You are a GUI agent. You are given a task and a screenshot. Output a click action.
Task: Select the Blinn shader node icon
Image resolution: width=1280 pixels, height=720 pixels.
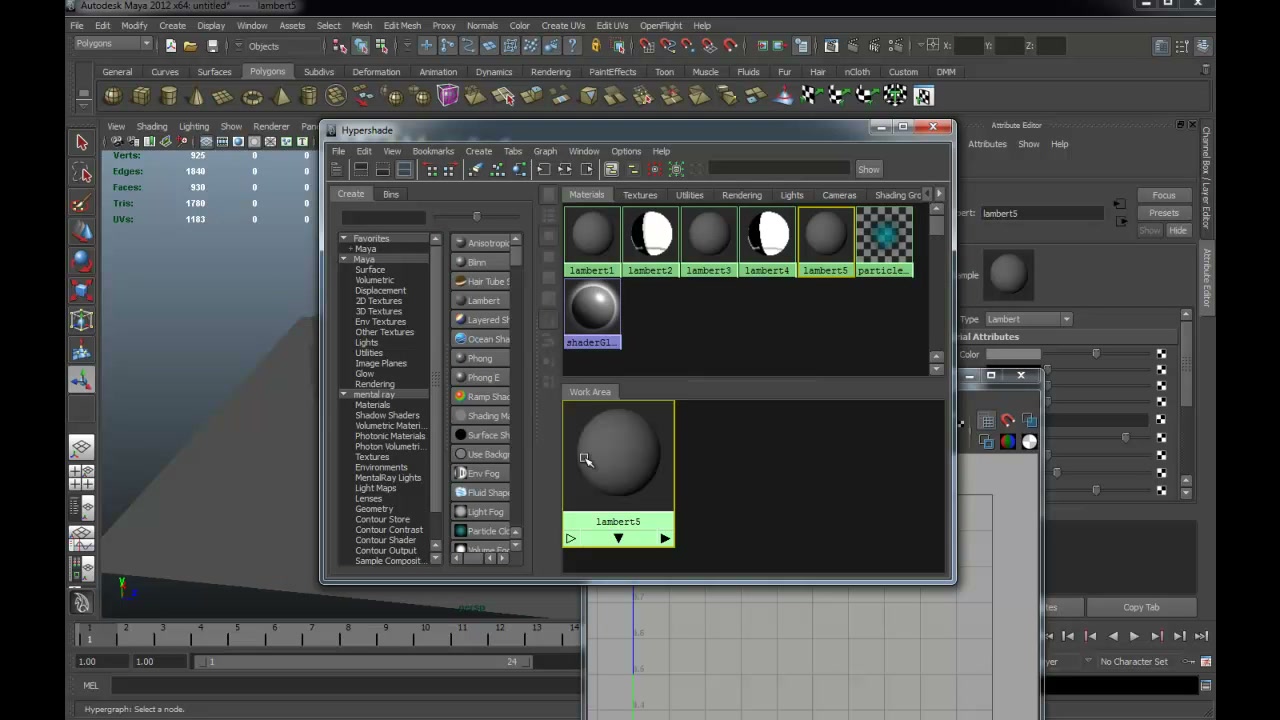tap(460, 262)
